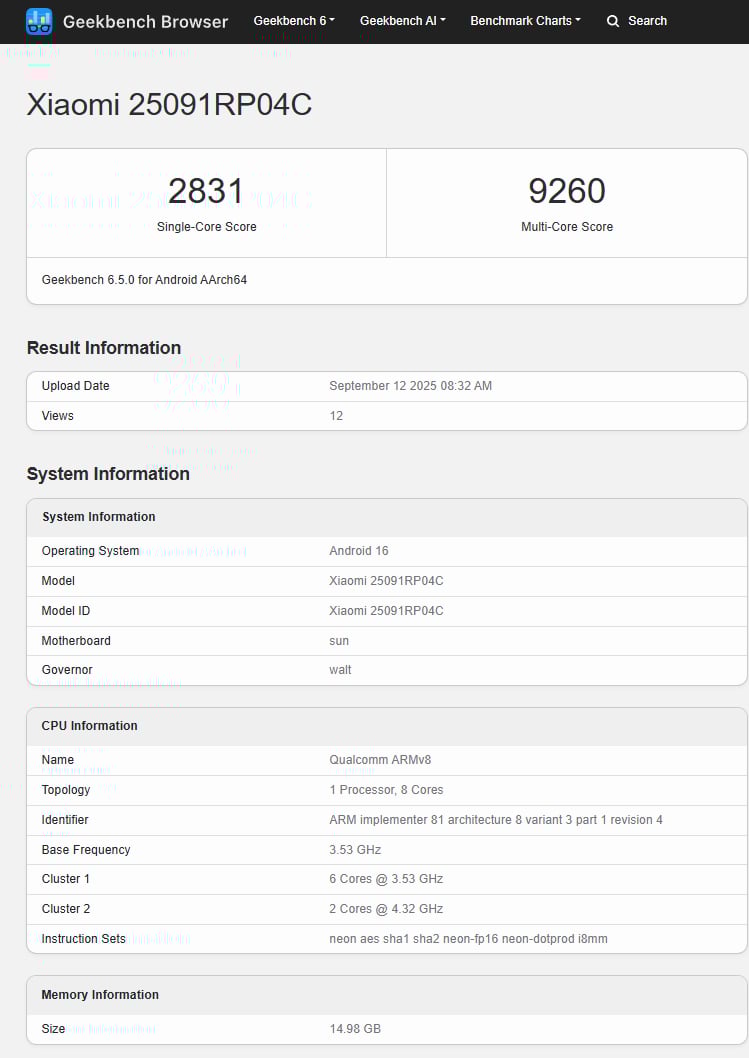This screenshot has height=1058, width=749.
Task: Click the Identifier label
Action: [x=65, y=820]
